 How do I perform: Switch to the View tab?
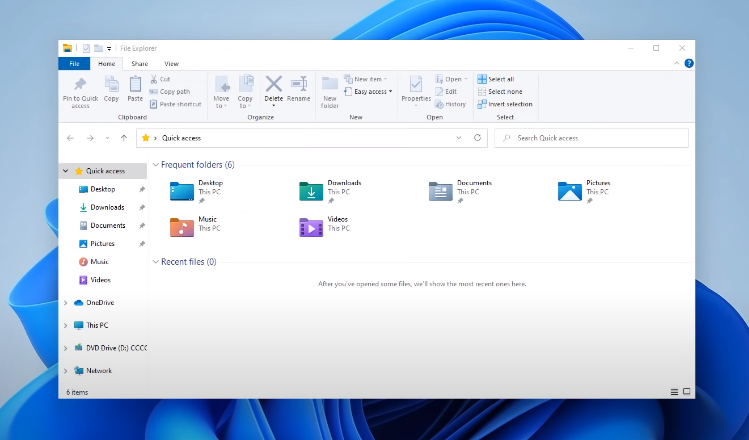pos(171,64)
